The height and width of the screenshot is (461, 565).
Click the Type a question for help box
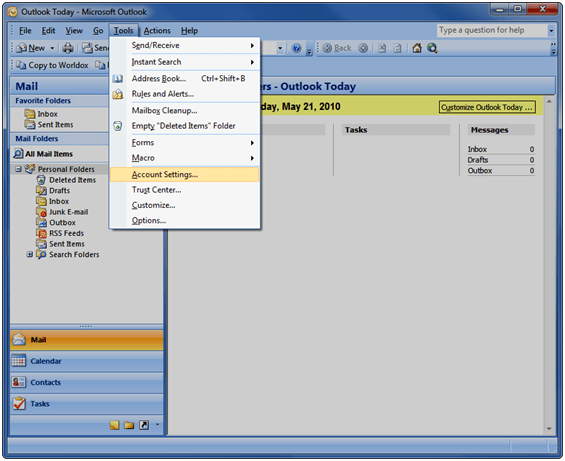492,31
